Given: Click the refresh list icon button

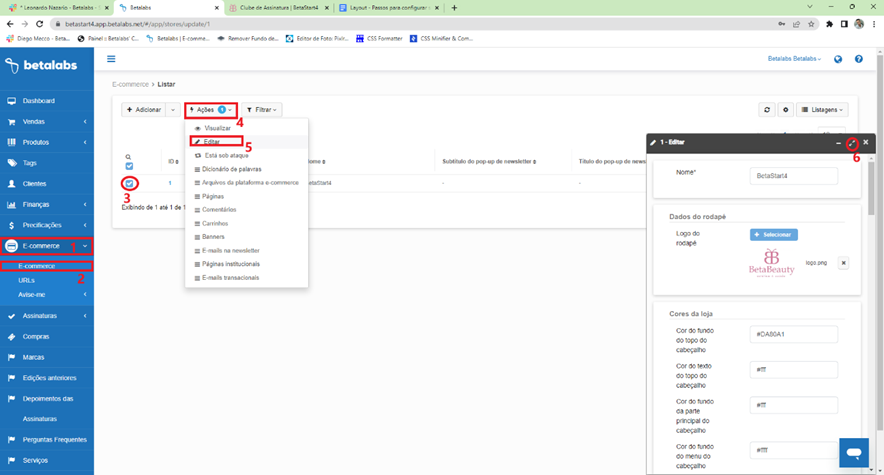Looking at the screenshot, I should click(x=767, y=110).
